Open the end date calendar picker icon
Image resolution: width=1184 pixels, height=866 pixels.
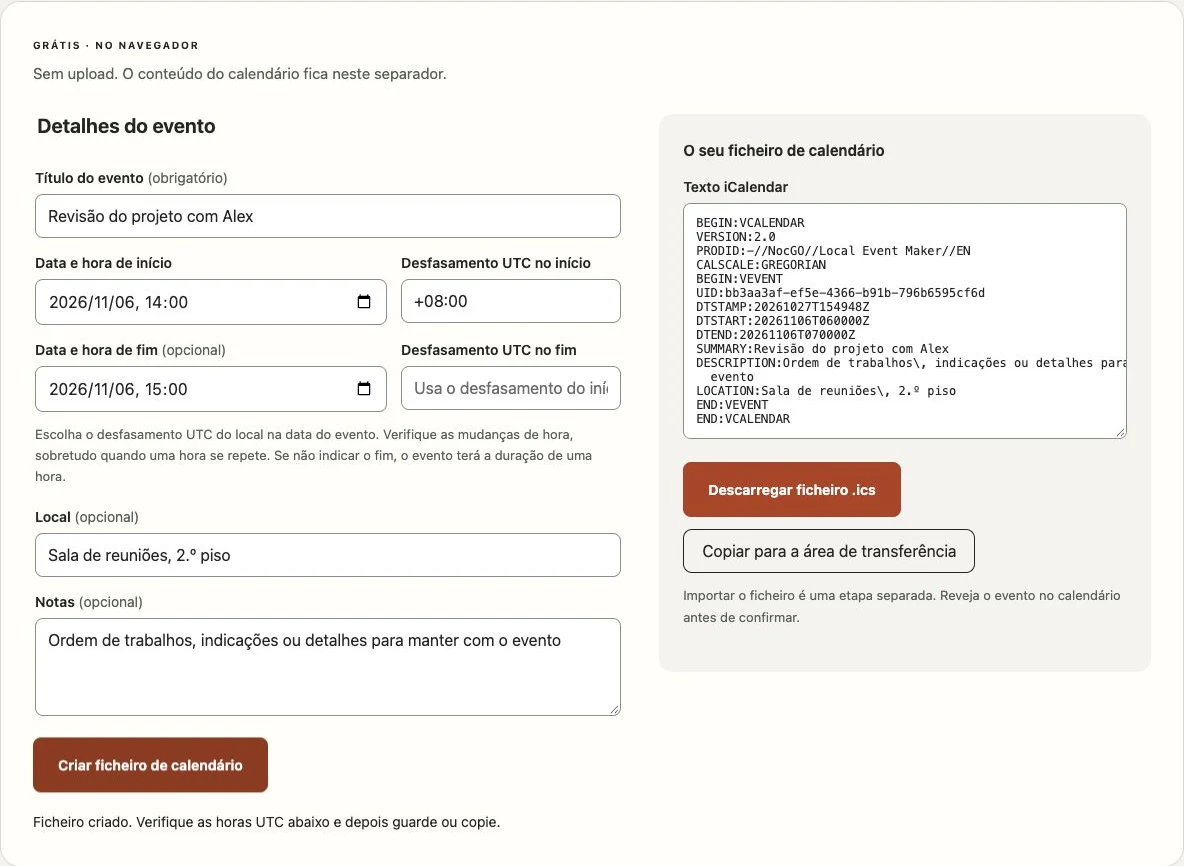pyautogui.click(x=364, y=388)
